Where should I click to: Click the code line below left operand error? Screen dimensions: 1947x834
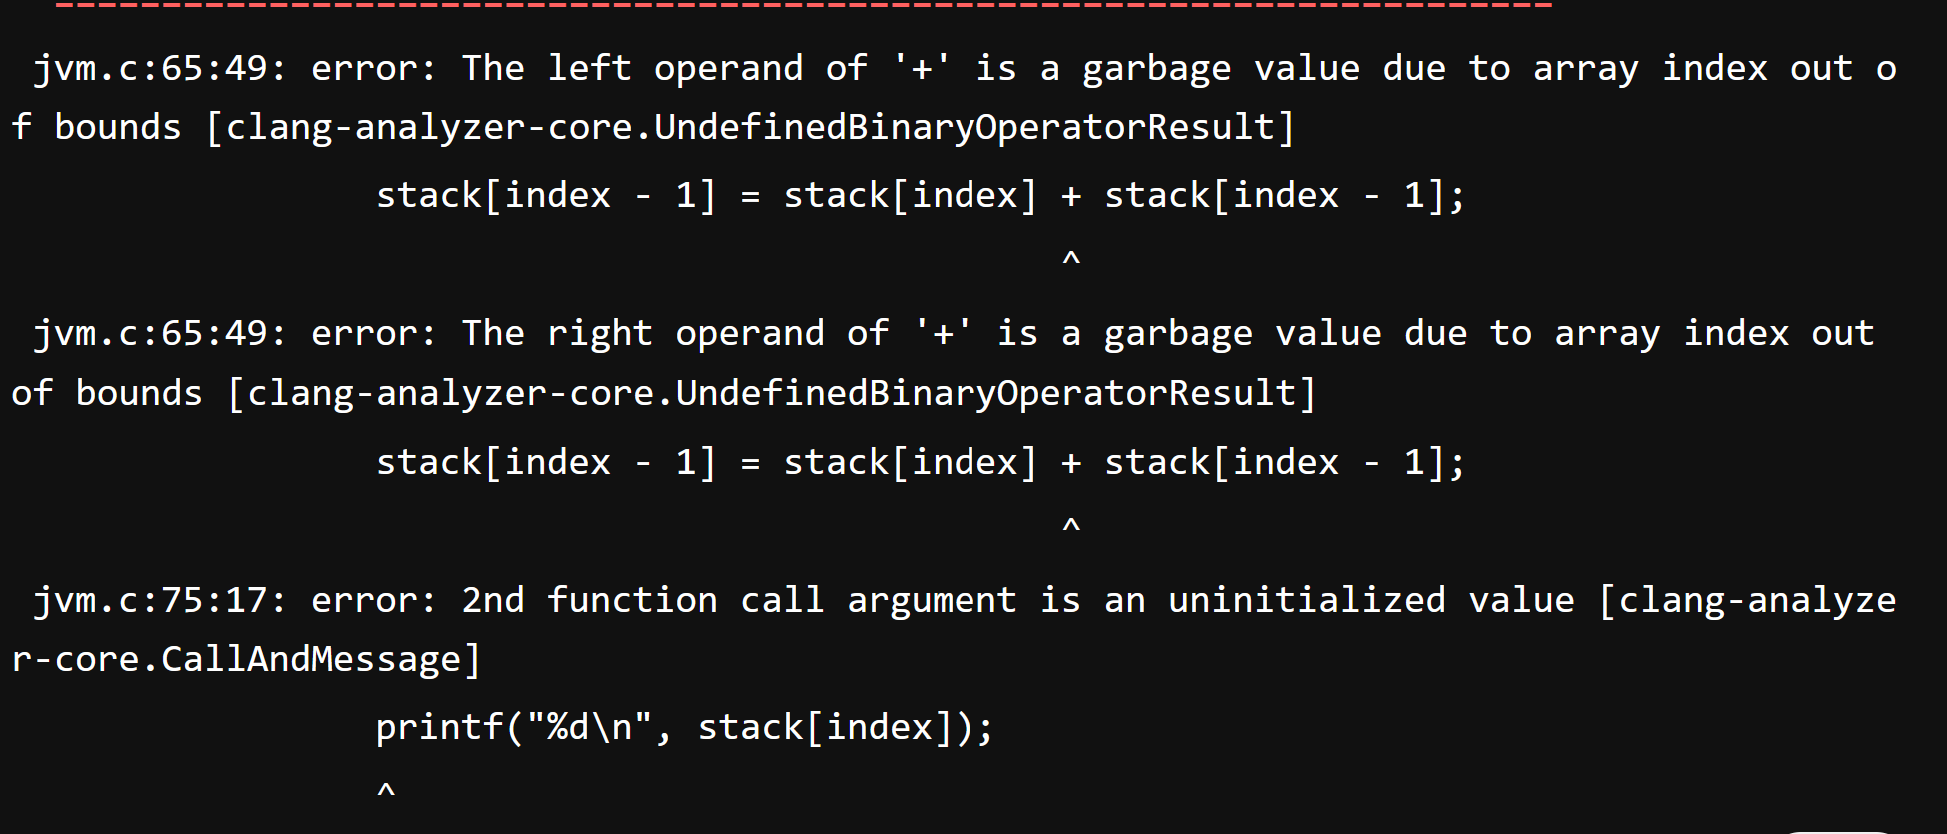coord(920,196)
